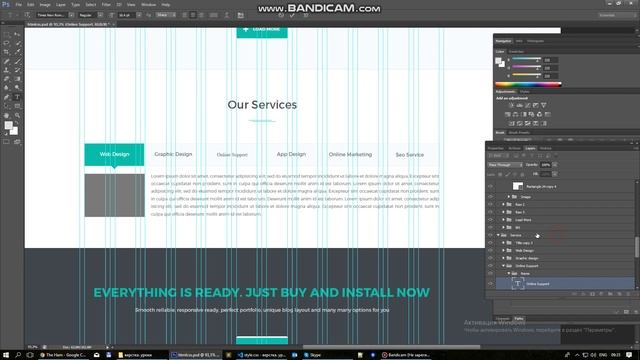640x360 pixels.
Task: Select the Rectangle shape tool
Action: (17, 106)
